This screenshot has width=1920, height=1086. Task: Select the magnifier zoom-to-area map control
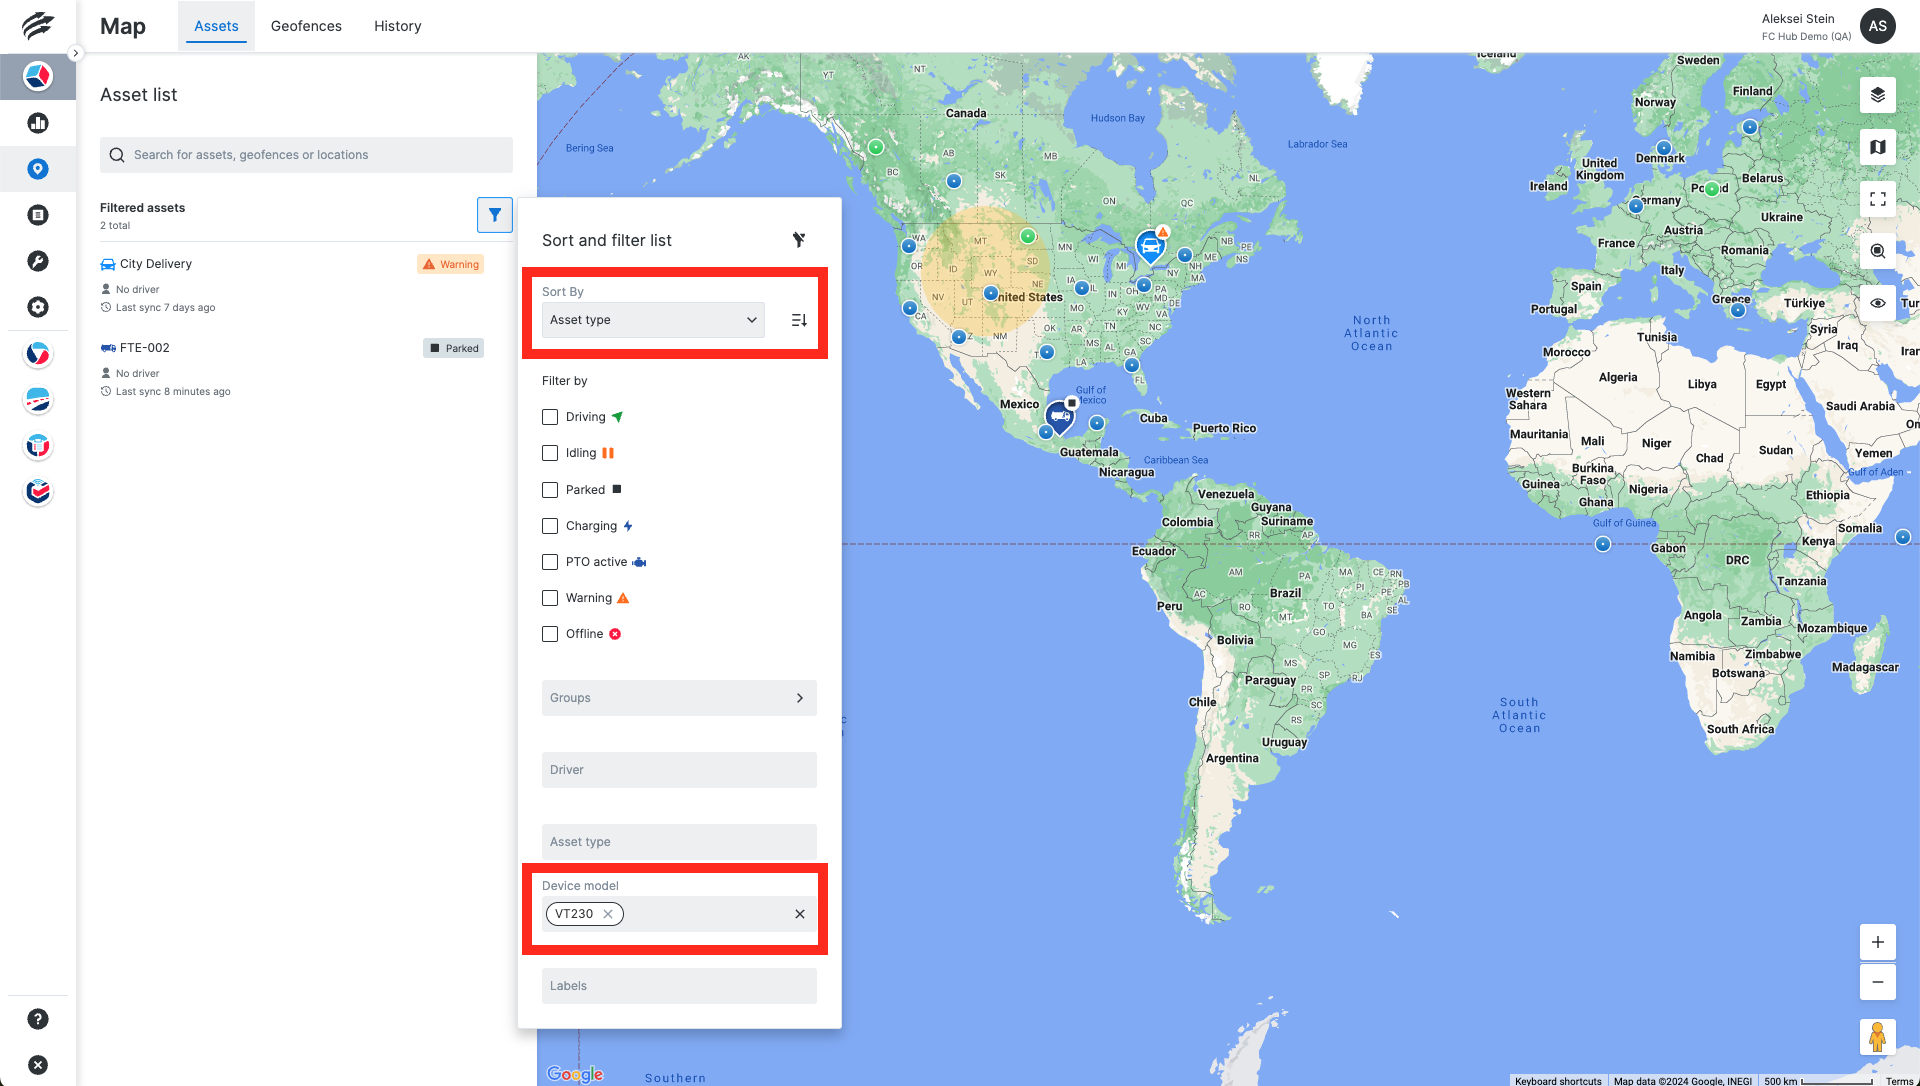point(1878,251)
